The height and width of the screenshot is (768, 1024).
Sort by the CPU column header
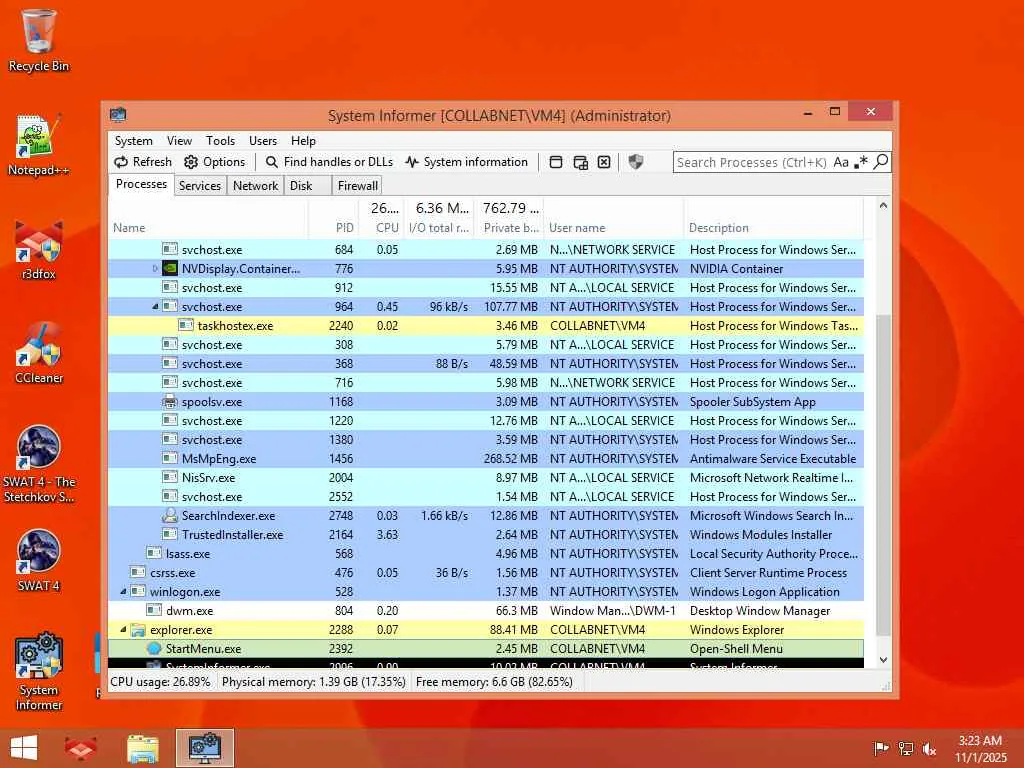pyautogui.click(x=381, y=228)
